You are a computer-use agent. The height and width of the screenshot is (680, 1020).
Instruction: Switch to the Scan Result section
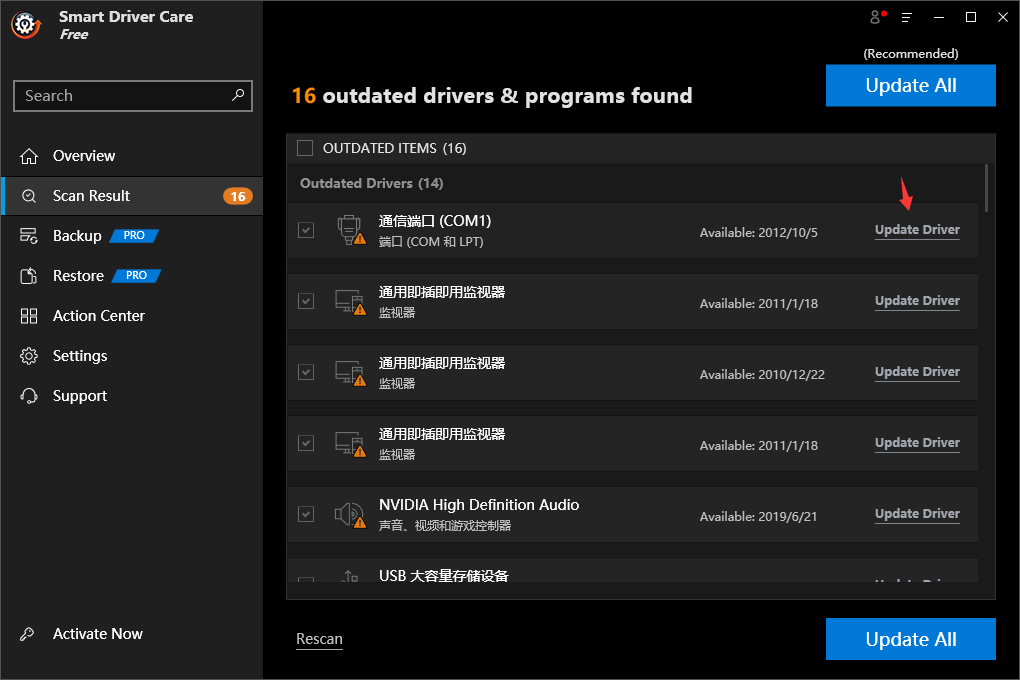[x=133, y=196]
